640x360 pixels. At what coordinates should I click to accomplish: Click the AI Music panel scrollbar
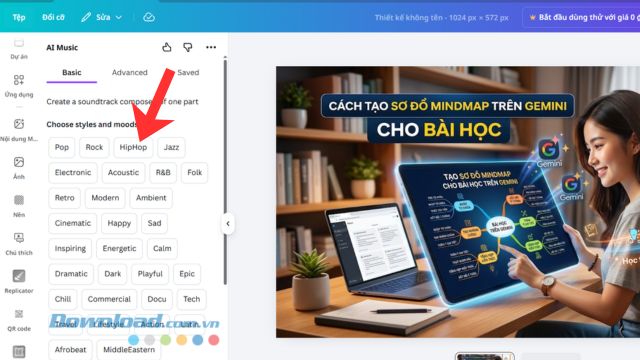point(225,171)
